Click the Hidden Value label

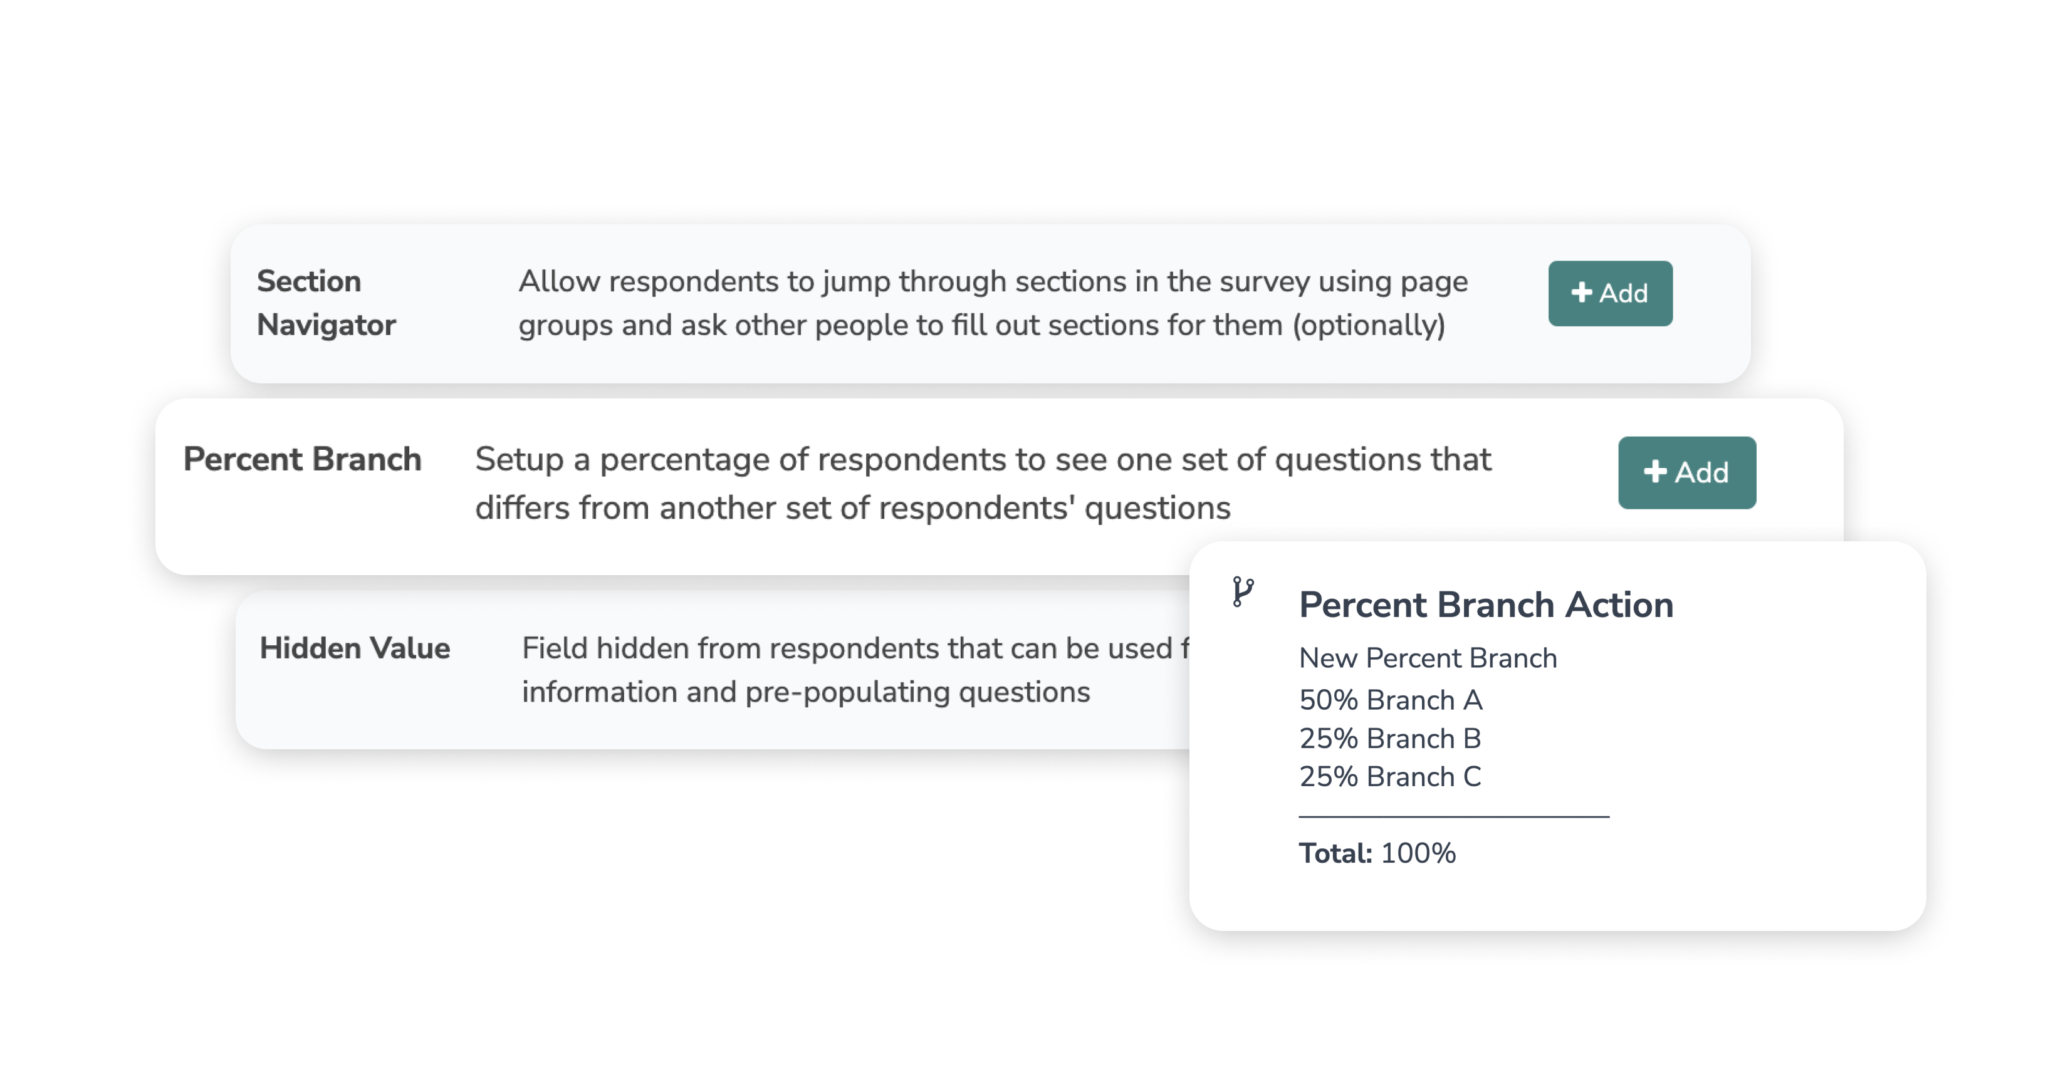click(353, 648)
